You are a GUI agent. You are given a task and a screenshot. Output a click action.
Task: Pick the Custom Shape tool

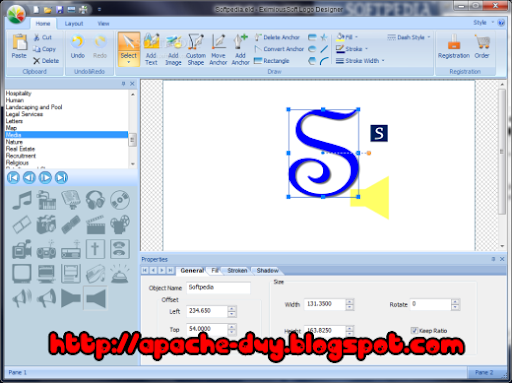click(196, 49)
